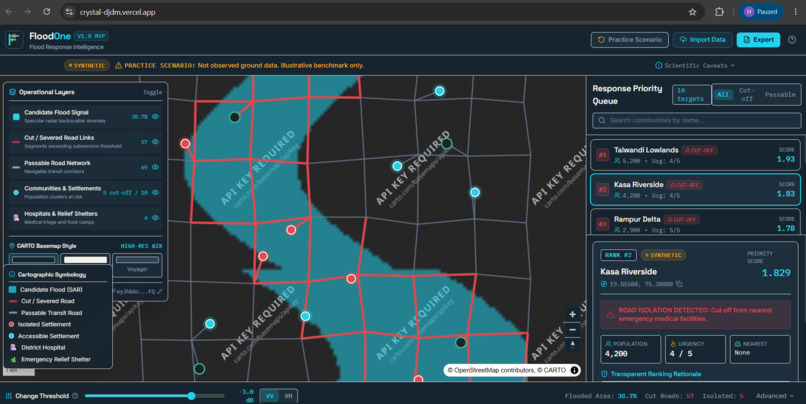
Task: Toggle Communities & Settlements visibility
Action: pyautogui.click(x=155, y=193)
